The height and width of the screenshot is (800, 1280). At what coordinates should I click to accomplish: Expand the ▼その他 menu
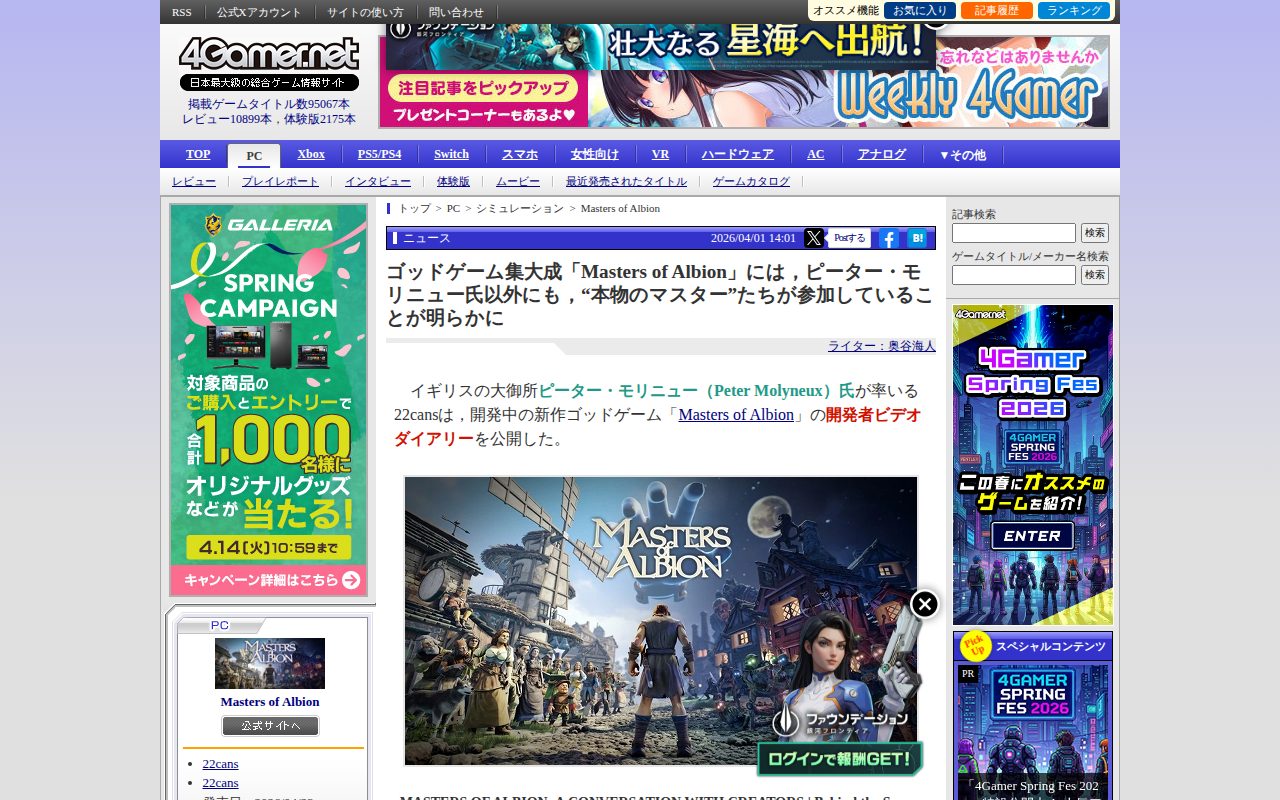point(962,155)
